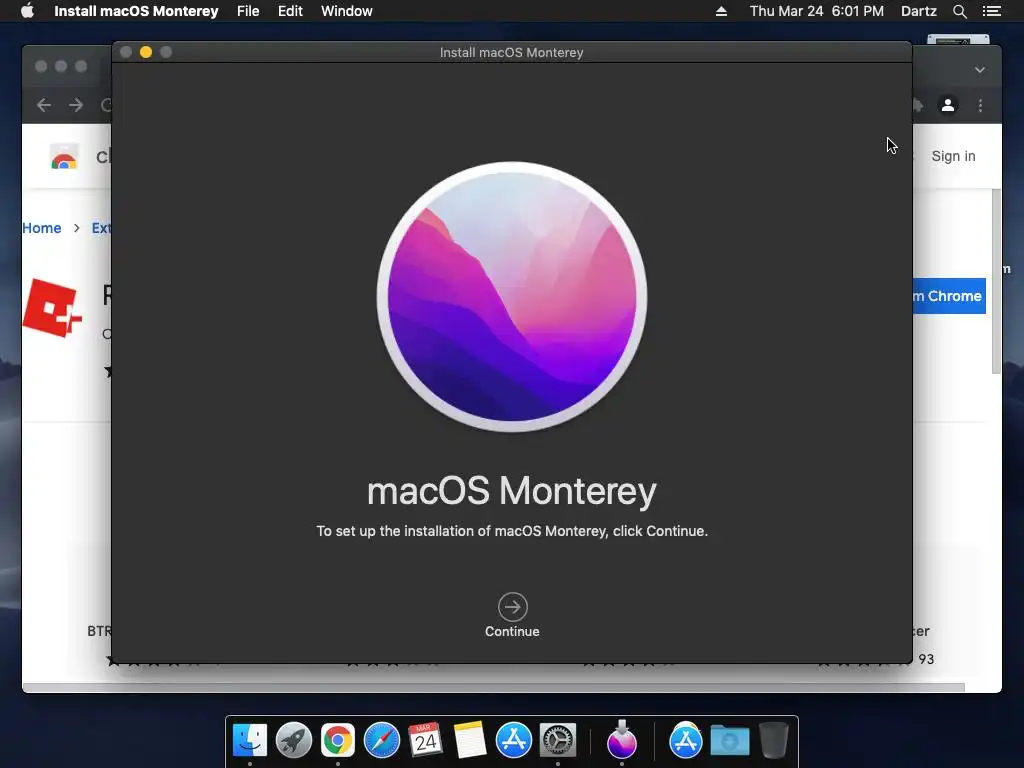The image size is (1024, 768).
Task: Open Google Chrome from the Dock
Action: click(x=338, y=740)
